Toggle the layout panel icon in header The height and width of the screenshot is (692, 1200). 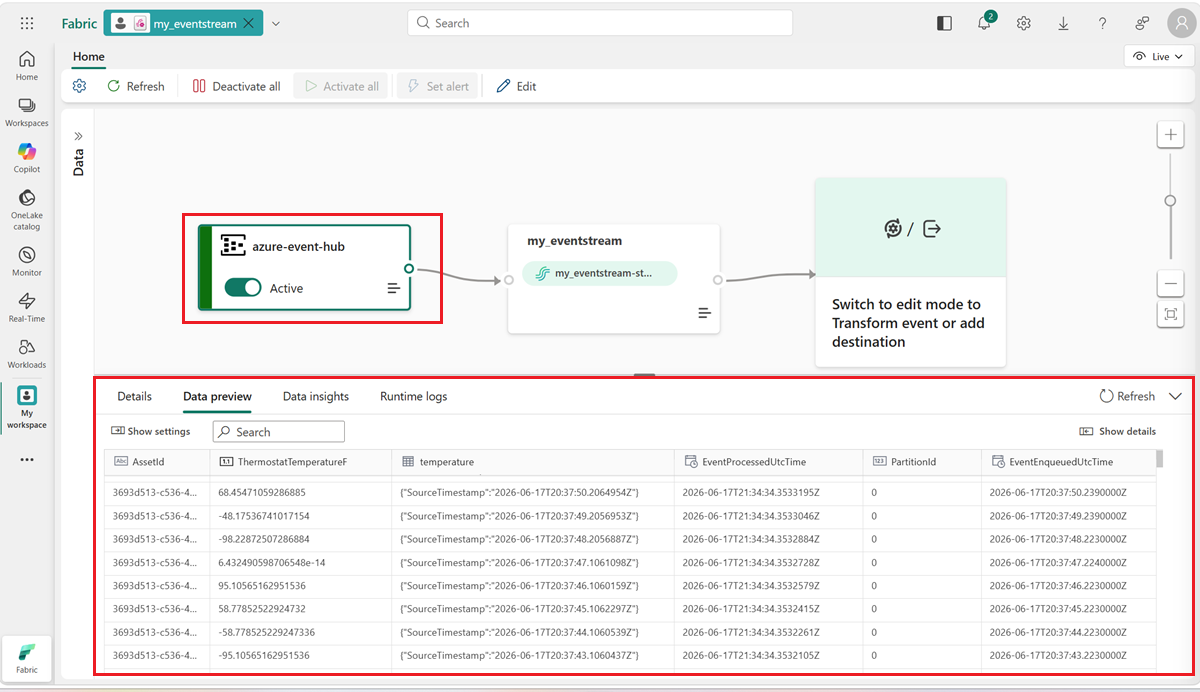(x=945, y=23)
